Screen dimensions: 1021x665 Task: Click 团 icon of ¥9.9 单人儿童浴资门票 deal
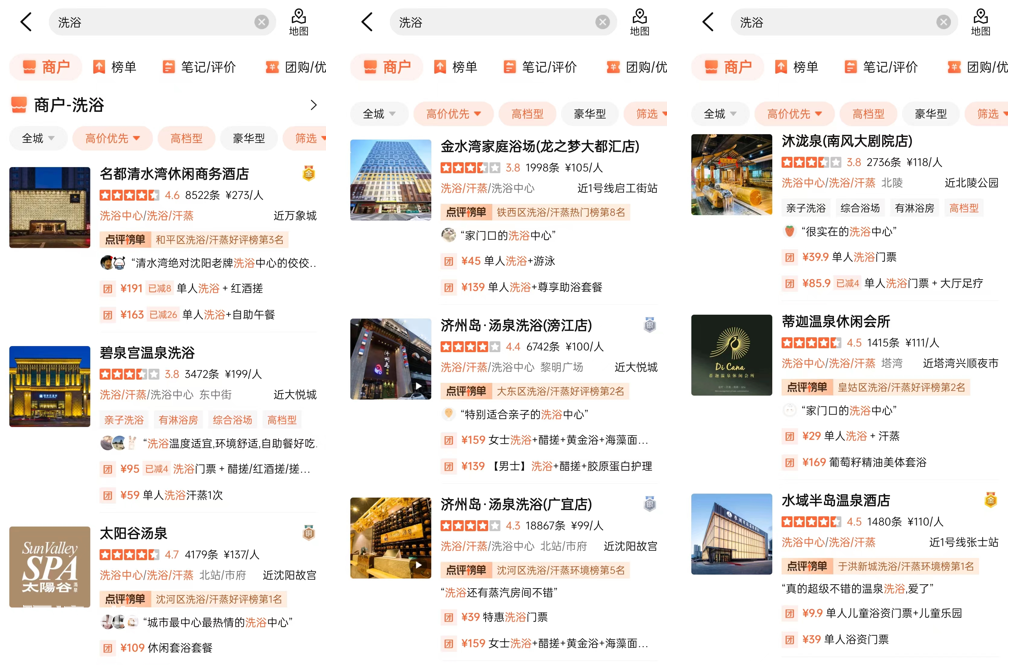(789, 613)
